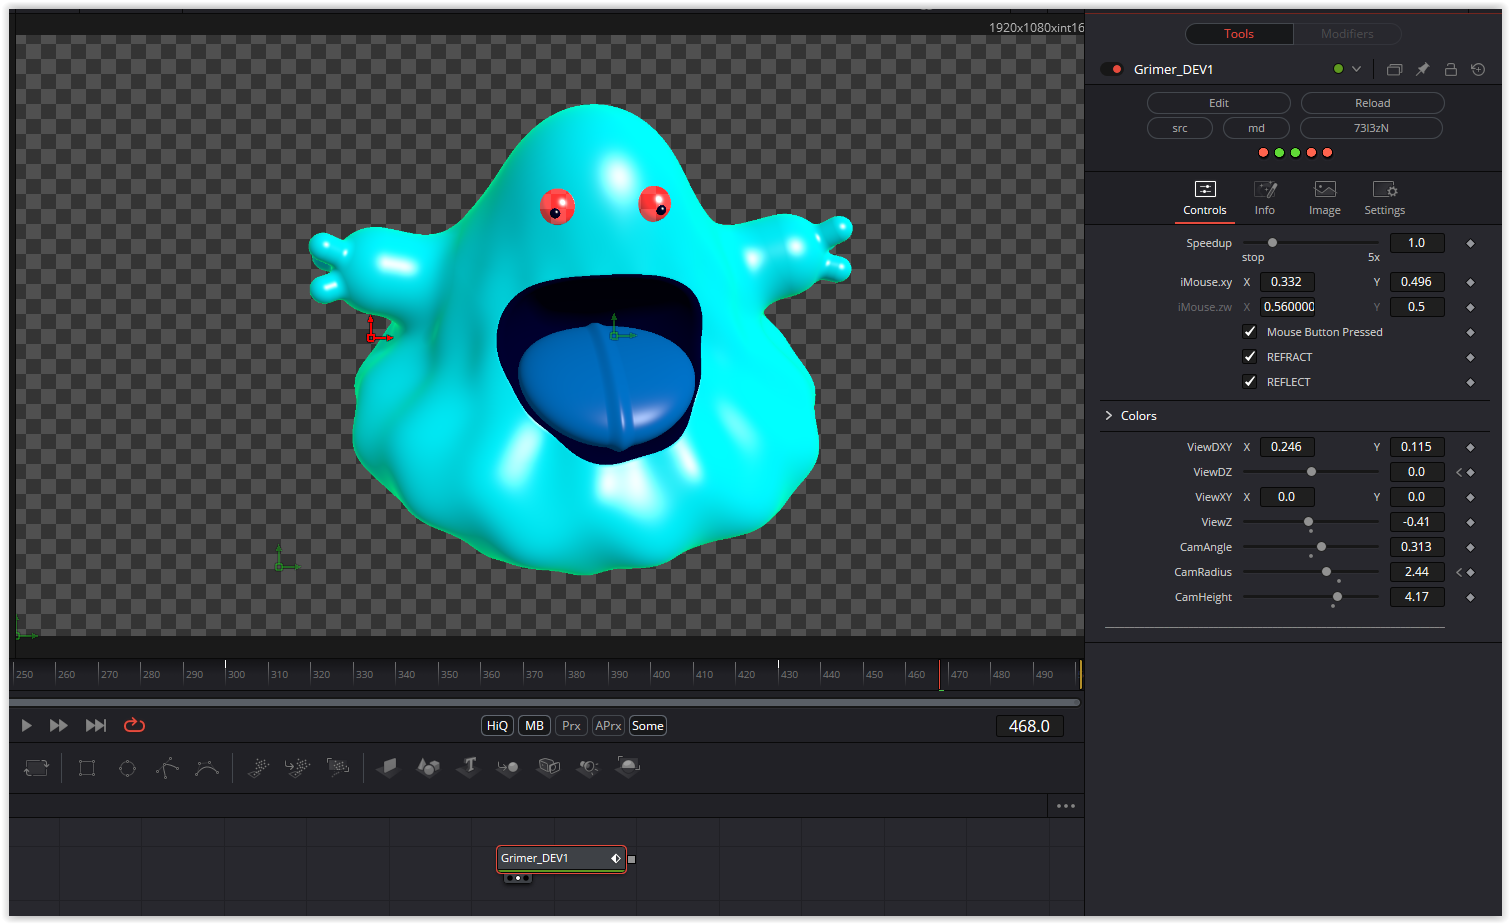Viewport: 1510px width, 924px height.
Task: Click the CamAngle slider handle
Action: tap(1321, 547)
